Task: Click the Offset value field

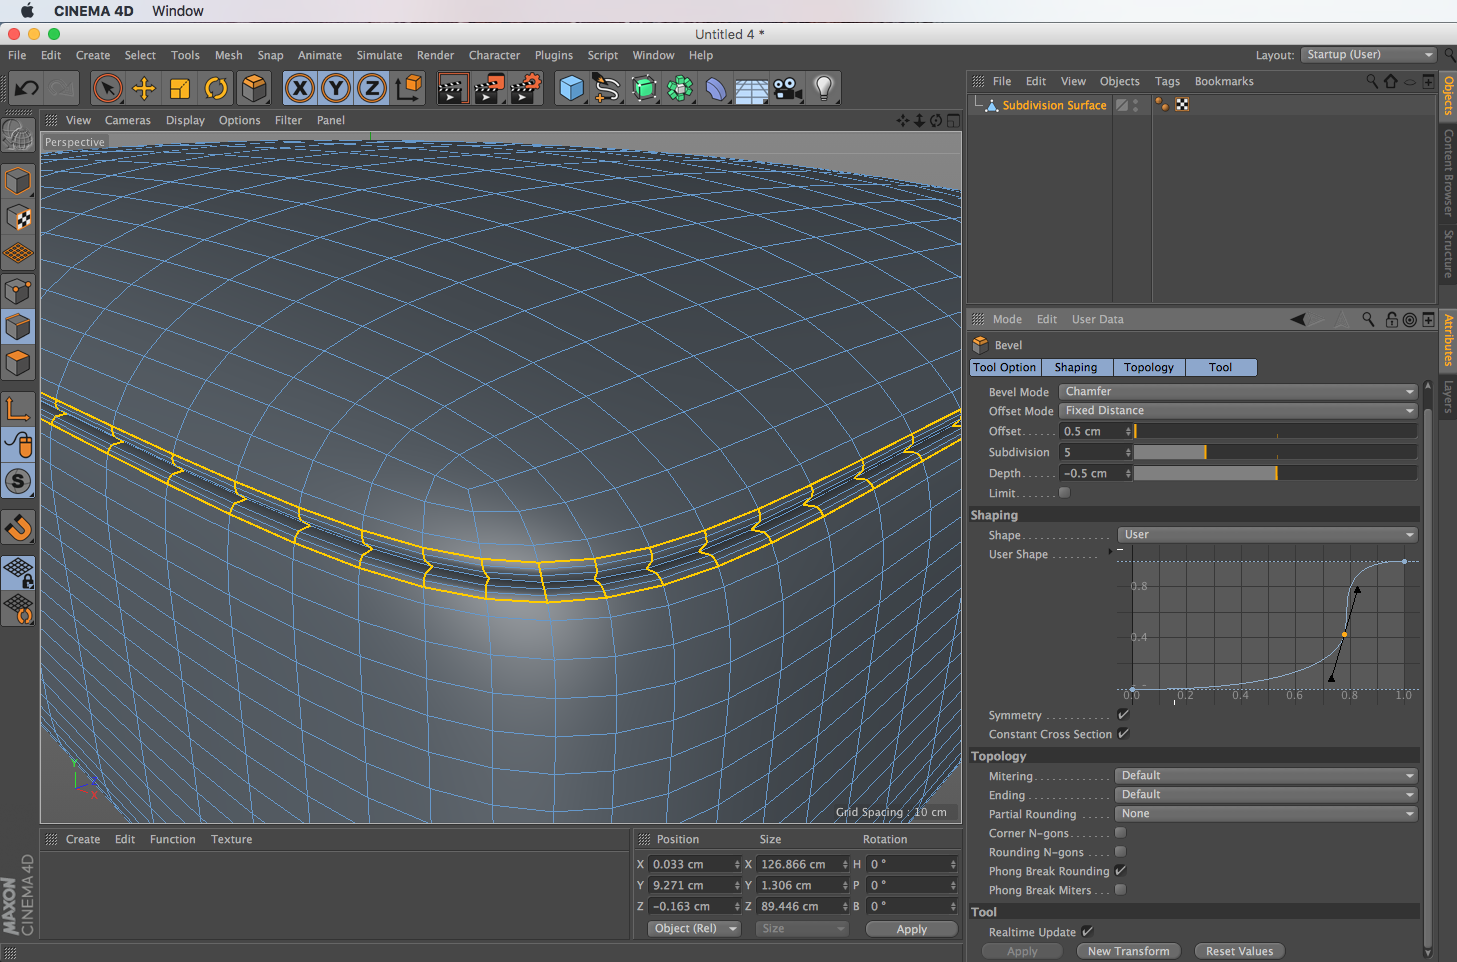Action: tap(1092, 432)
